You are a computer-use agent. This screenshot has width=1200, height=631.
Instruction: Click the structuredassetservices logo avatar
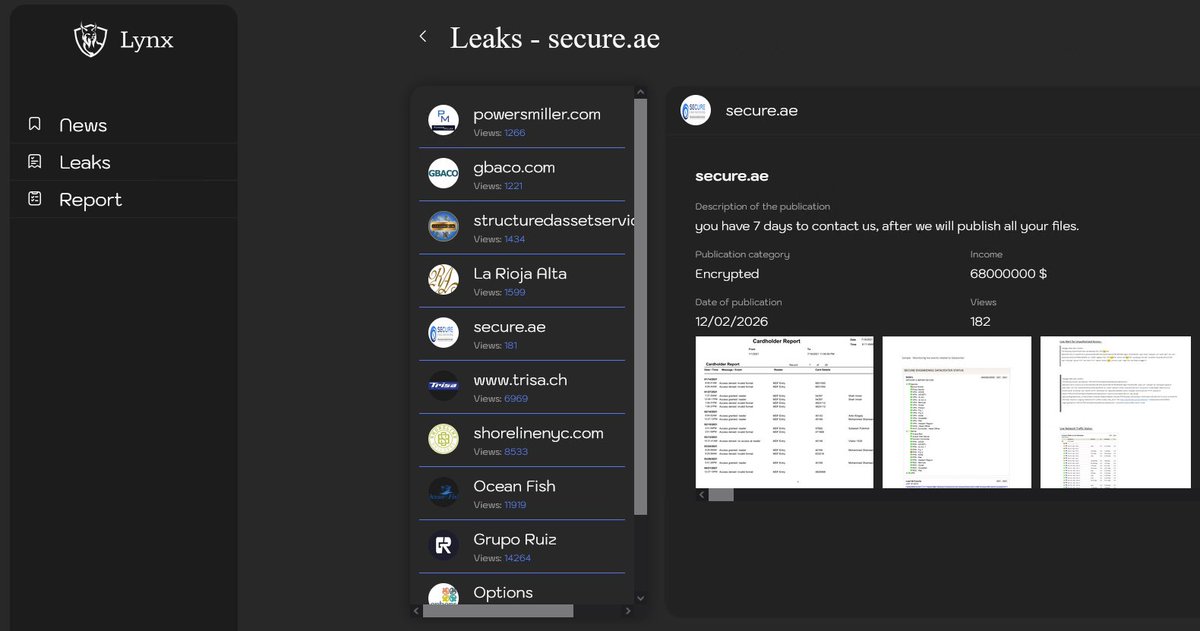click(443, 226)
